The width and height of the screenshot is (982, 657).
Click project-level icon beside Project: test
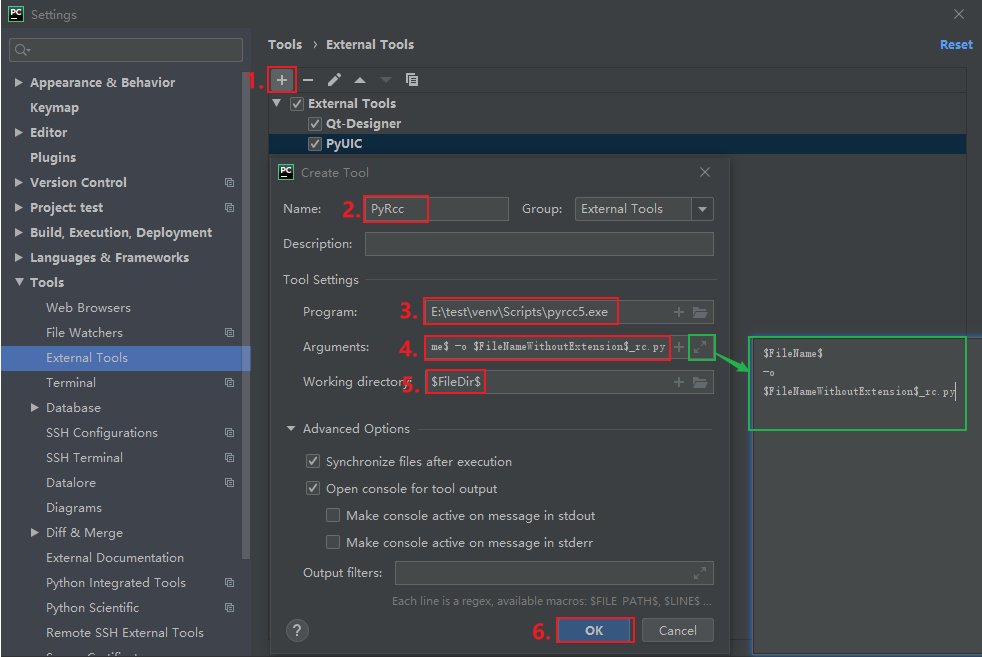click(x=229, y=207)
